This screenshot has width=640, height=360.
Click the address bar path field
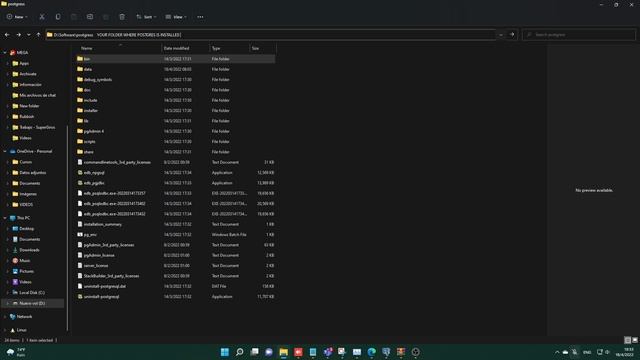click(x=270, y=35)
